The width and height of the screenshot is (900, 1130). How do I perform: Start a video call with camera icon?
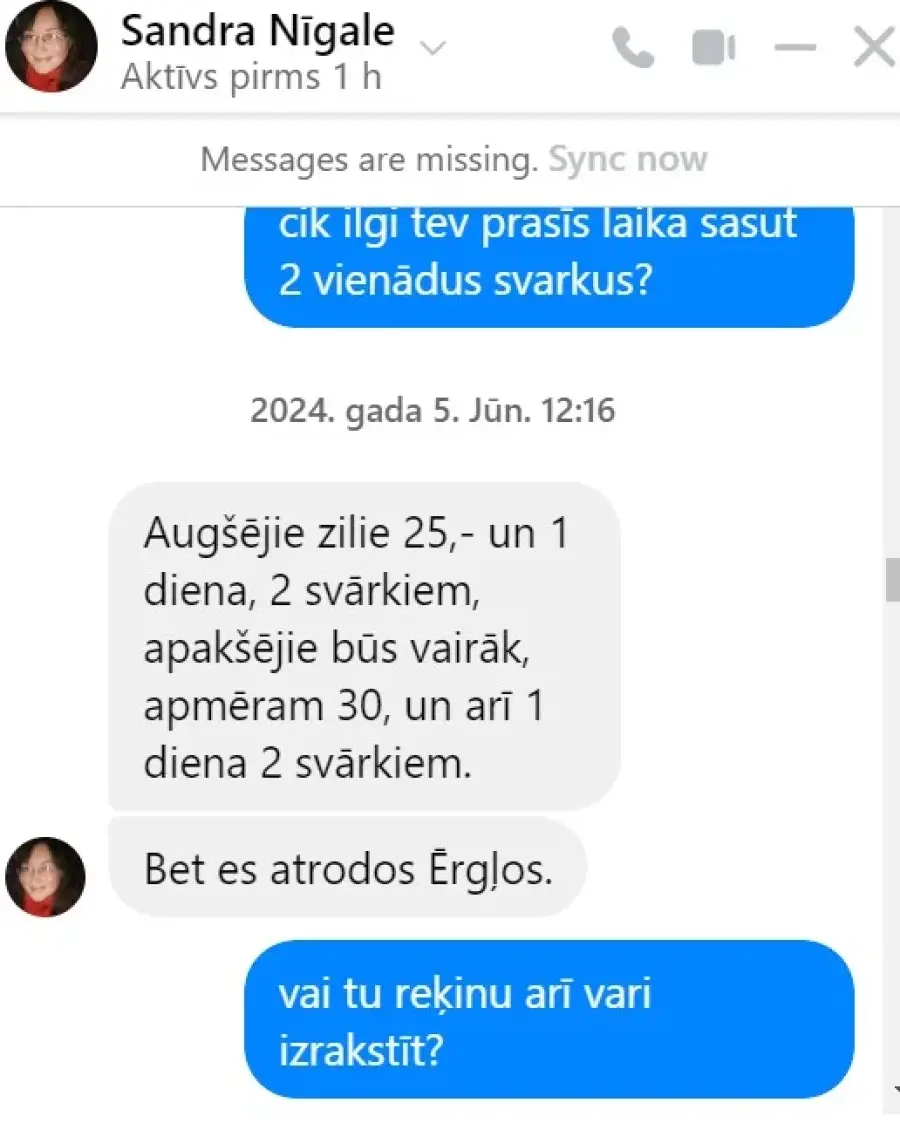tap(713, 48)
